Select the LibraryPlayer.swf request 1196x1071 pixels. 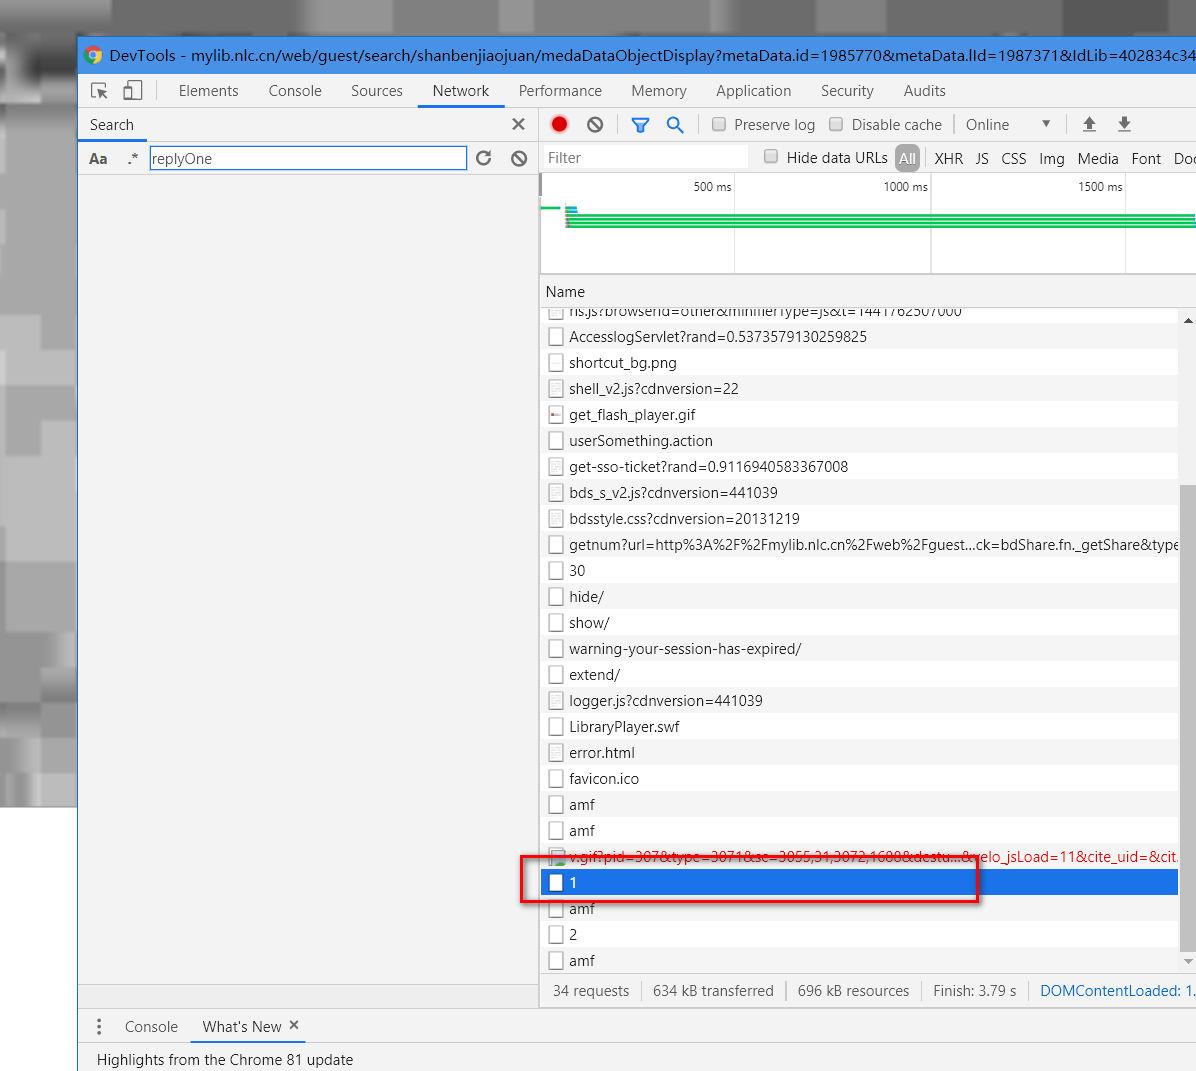859,727
